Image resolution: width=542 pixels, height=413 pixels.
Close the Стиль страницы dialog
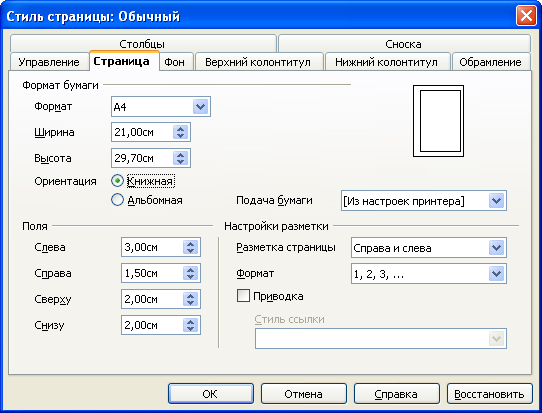pos(526,16)
